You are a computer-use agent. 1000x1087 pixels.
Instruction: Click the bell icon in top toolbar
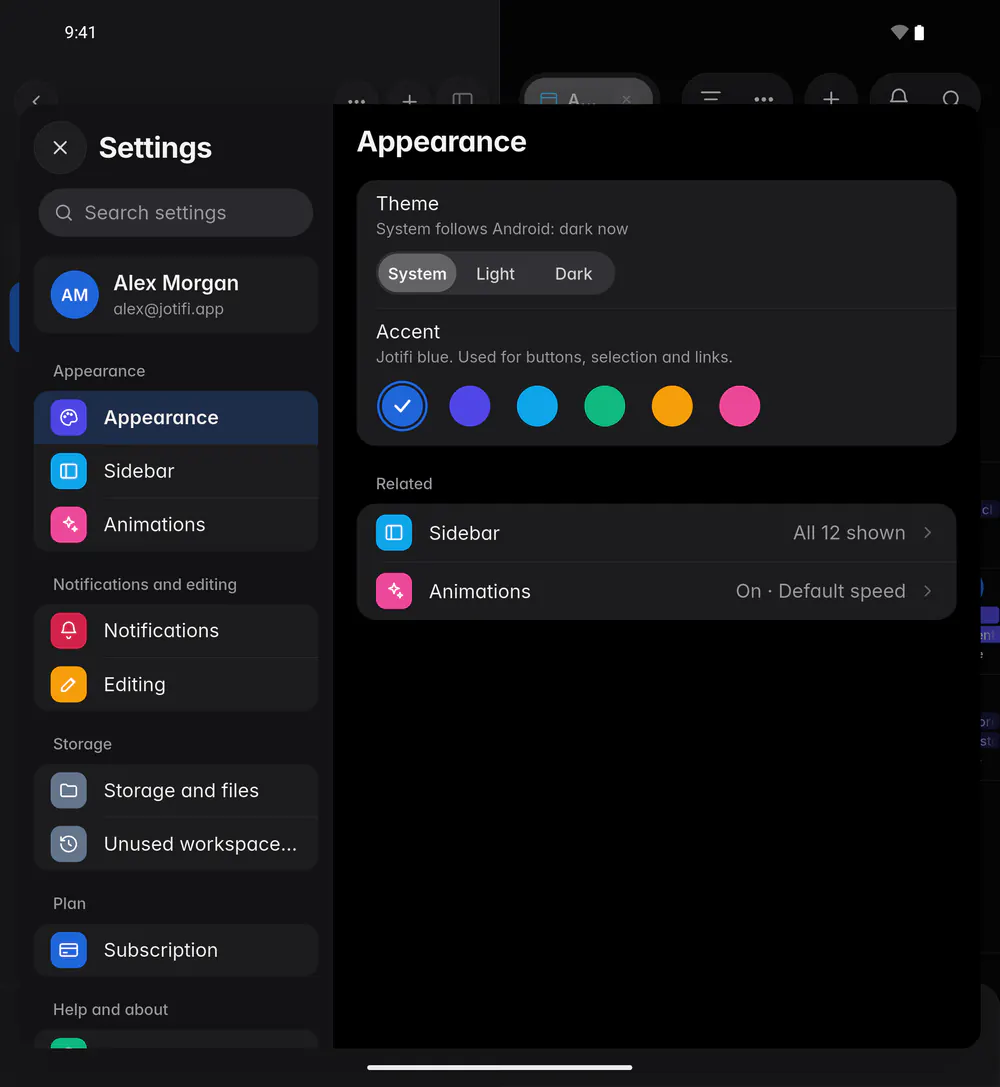(899, 97)
